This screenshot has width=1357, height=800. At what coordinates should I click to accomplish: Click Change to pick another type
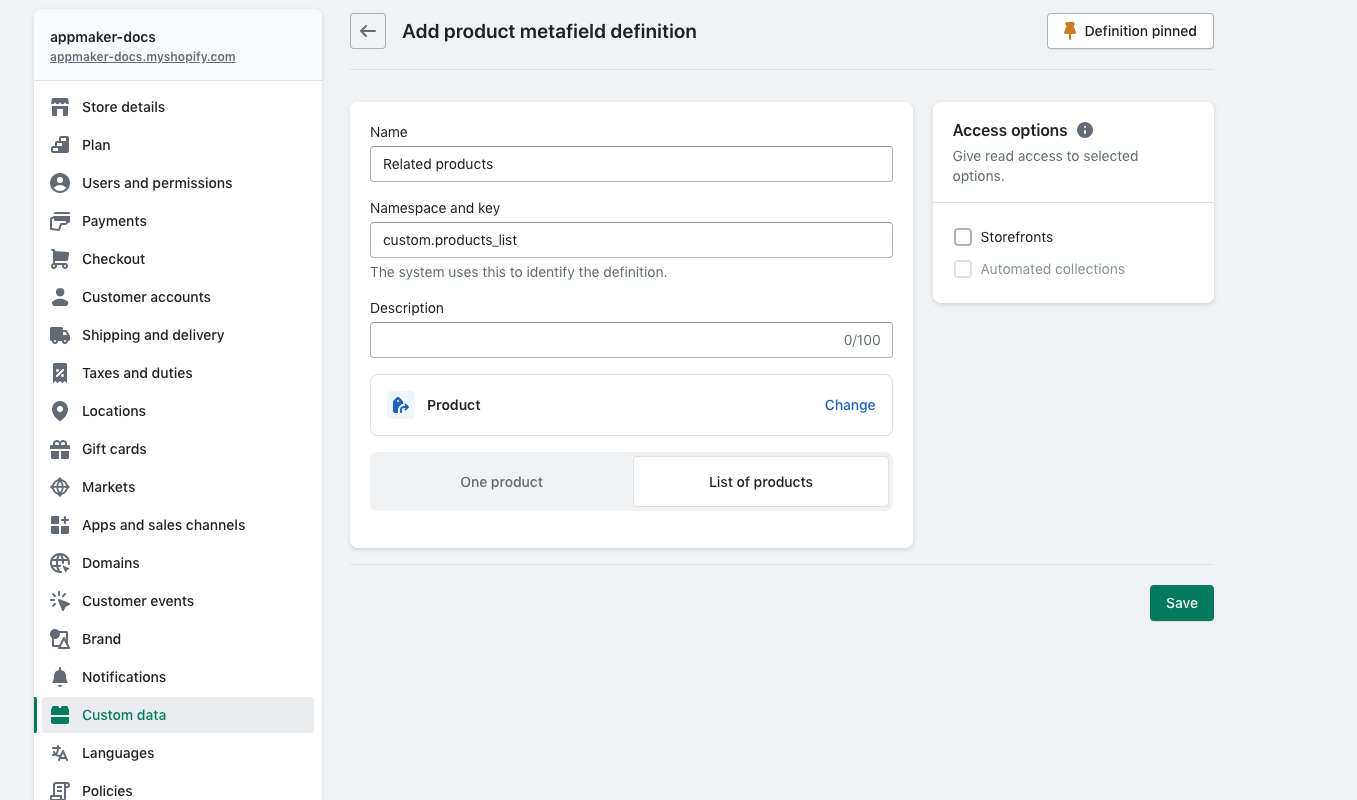pyautogui.click(x=849, y=405)
